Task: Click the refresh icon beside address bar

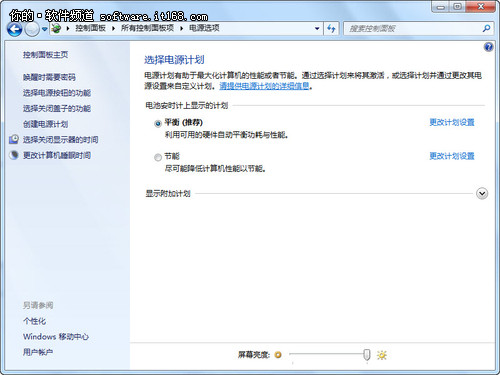Action: [x=331, y=29]
